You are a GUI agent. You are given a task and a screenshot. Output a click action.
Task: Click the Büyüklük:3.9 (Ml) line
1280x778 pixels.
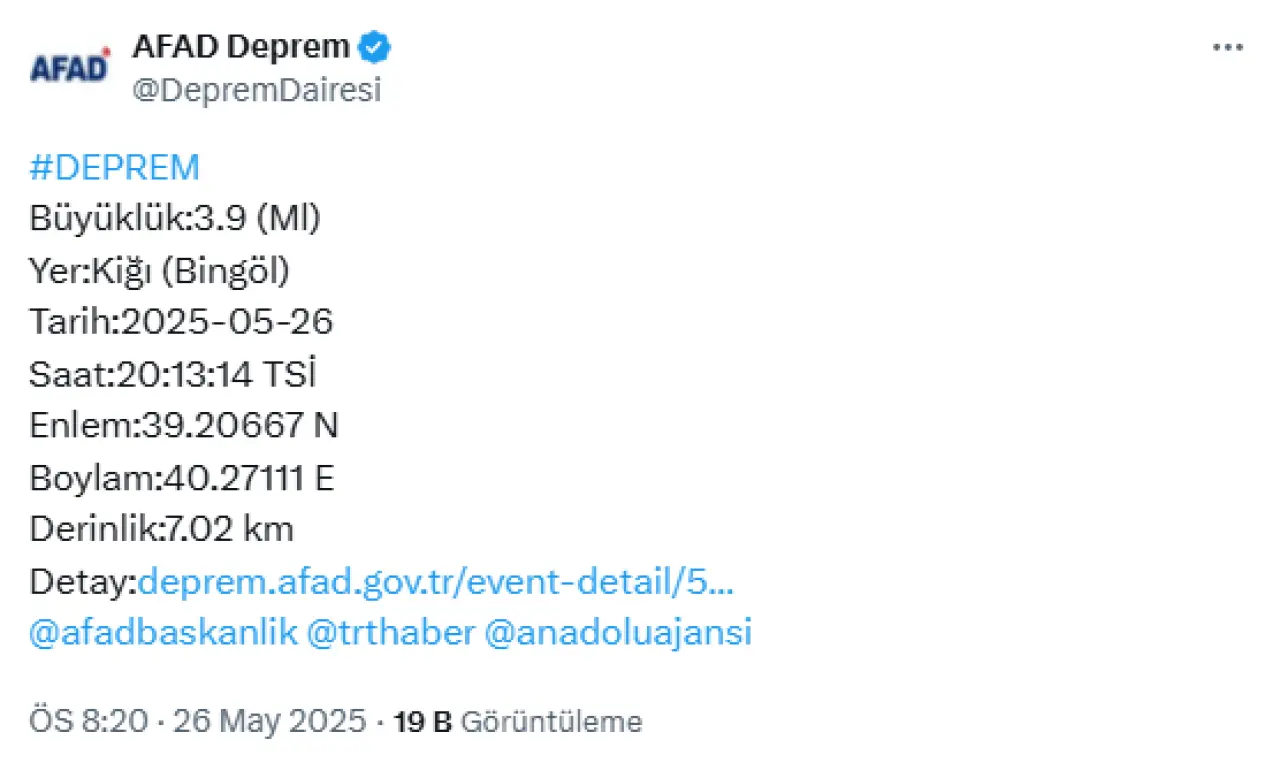(175, 218)
